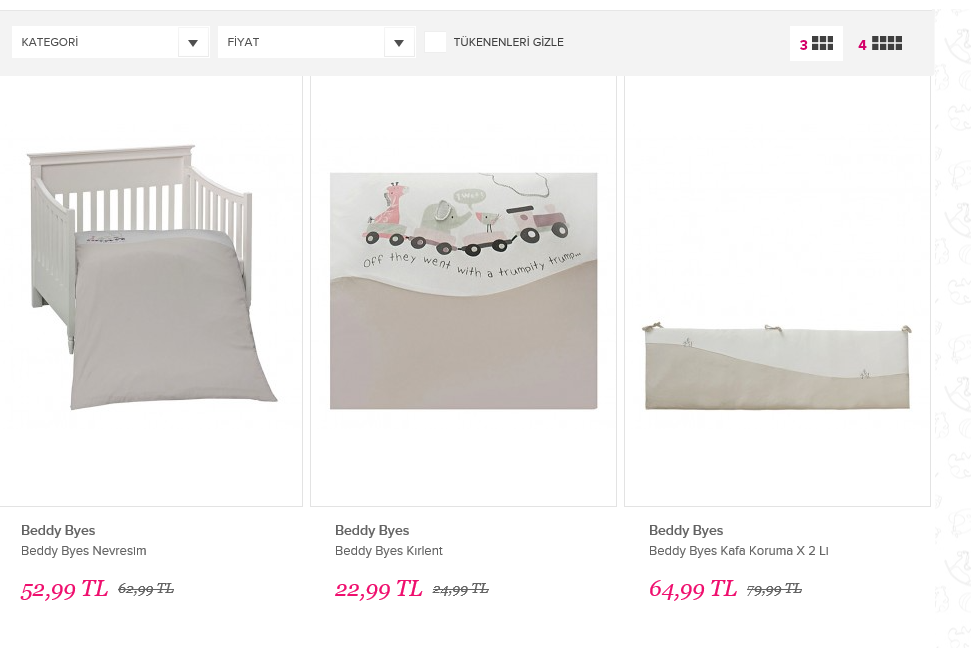Click the brand name above Nevresim
Image resolution: width=971 pixels, height=648 pixels.
(x=58, y=530)
